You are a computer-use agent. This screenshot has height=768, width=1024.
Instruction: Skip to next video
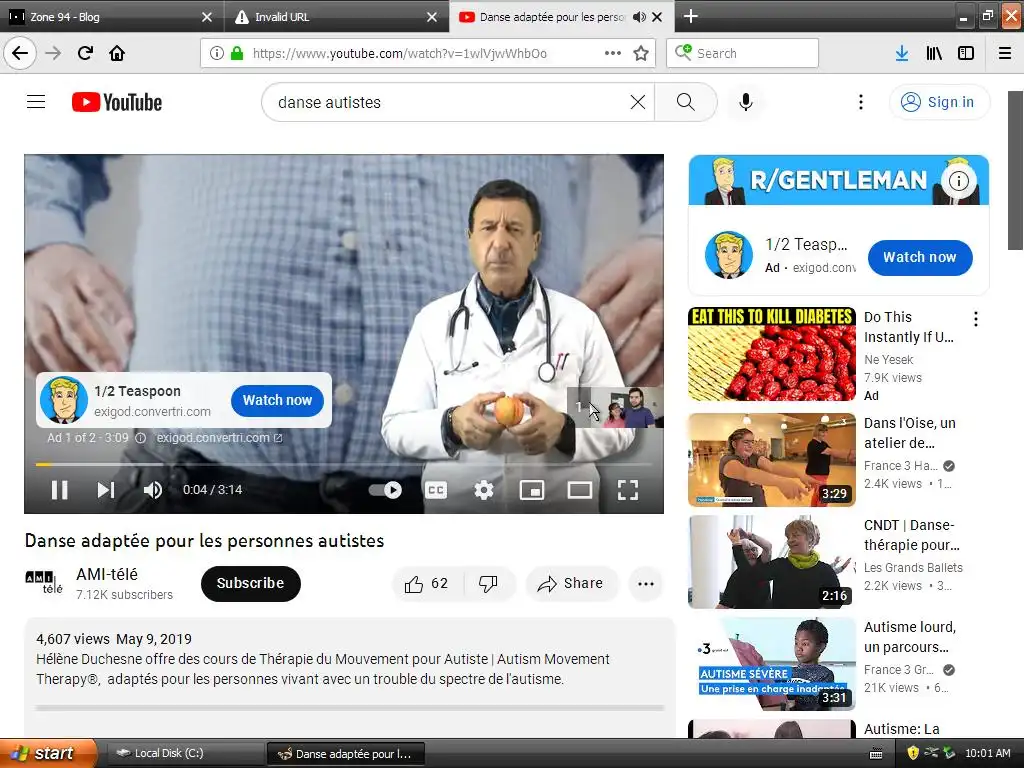tap(106, 490)
